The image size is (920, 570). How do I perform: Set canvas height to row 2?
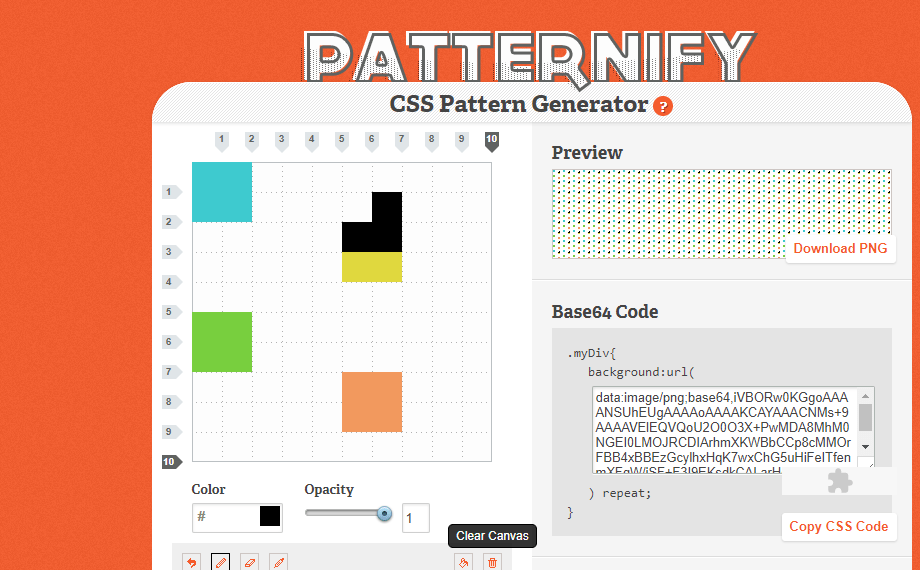point(172,221)
